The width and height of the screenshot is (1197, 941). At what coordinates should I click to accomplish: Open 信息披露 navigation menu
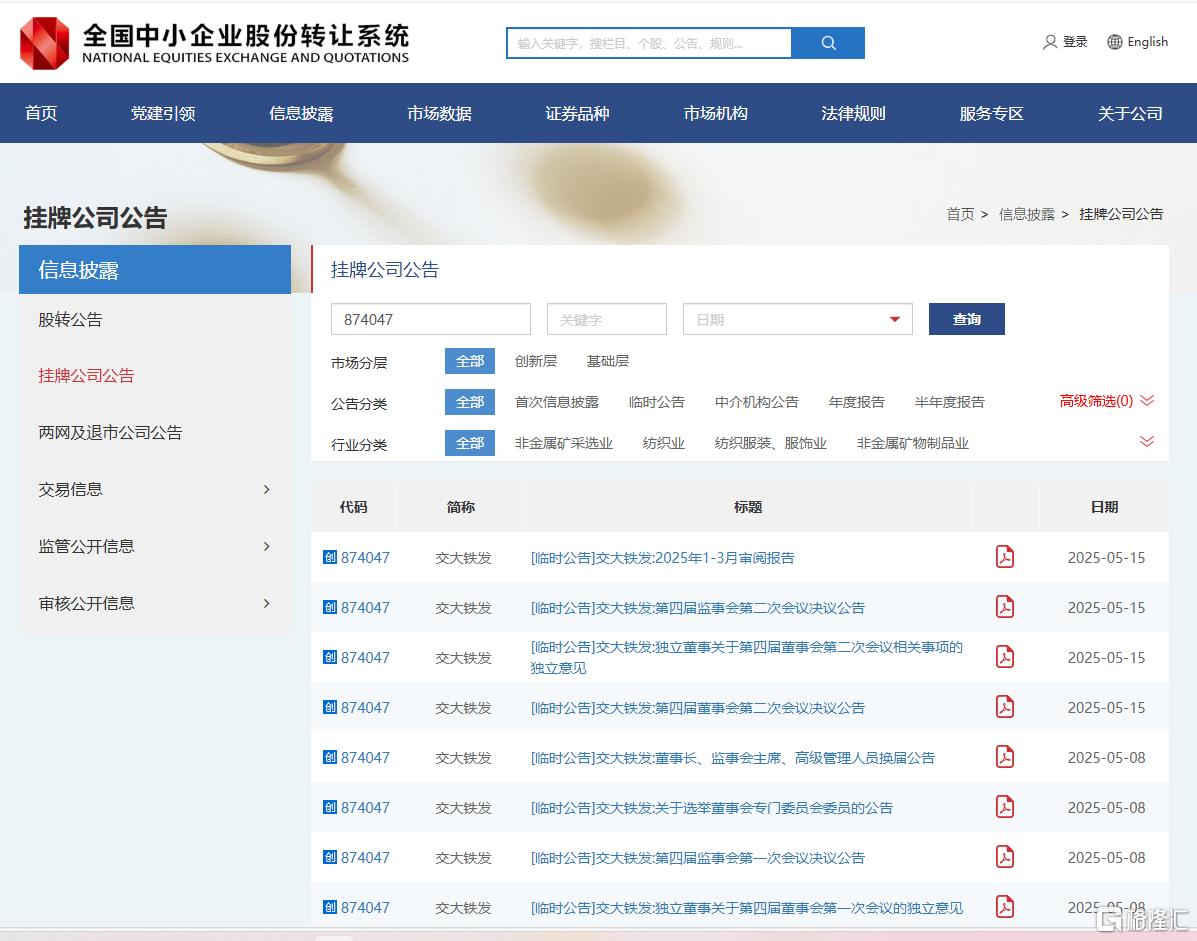pos(301,113)
